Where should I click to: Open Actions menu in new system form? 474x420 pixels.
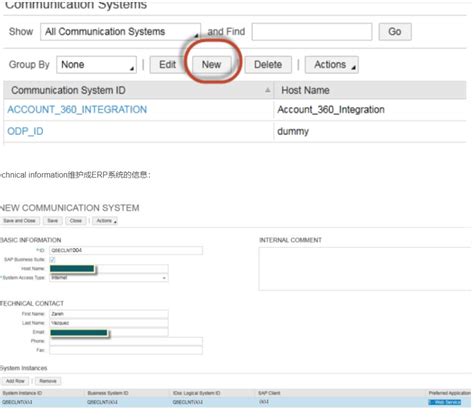click(105, 221)
